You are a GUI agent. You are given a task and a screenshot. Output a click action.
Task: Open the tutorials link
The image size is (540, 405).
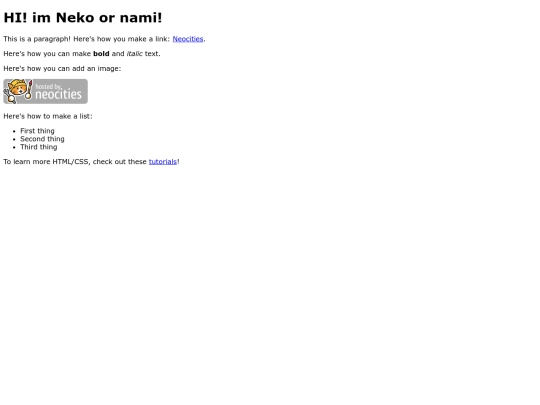163,162
